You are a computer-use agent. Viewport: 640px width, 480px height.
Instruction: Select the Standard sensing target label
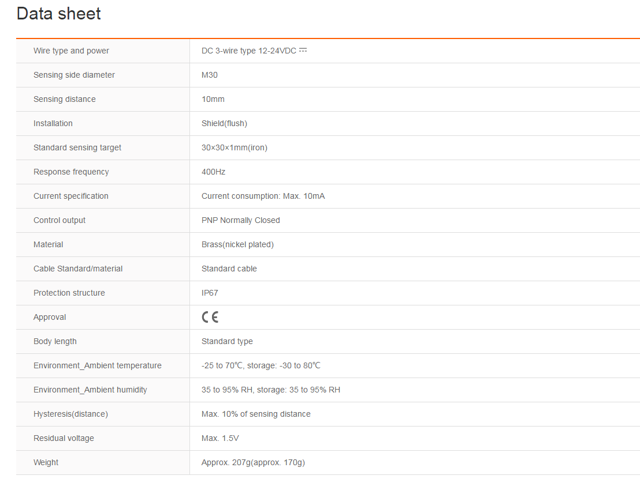pos(77,147)
